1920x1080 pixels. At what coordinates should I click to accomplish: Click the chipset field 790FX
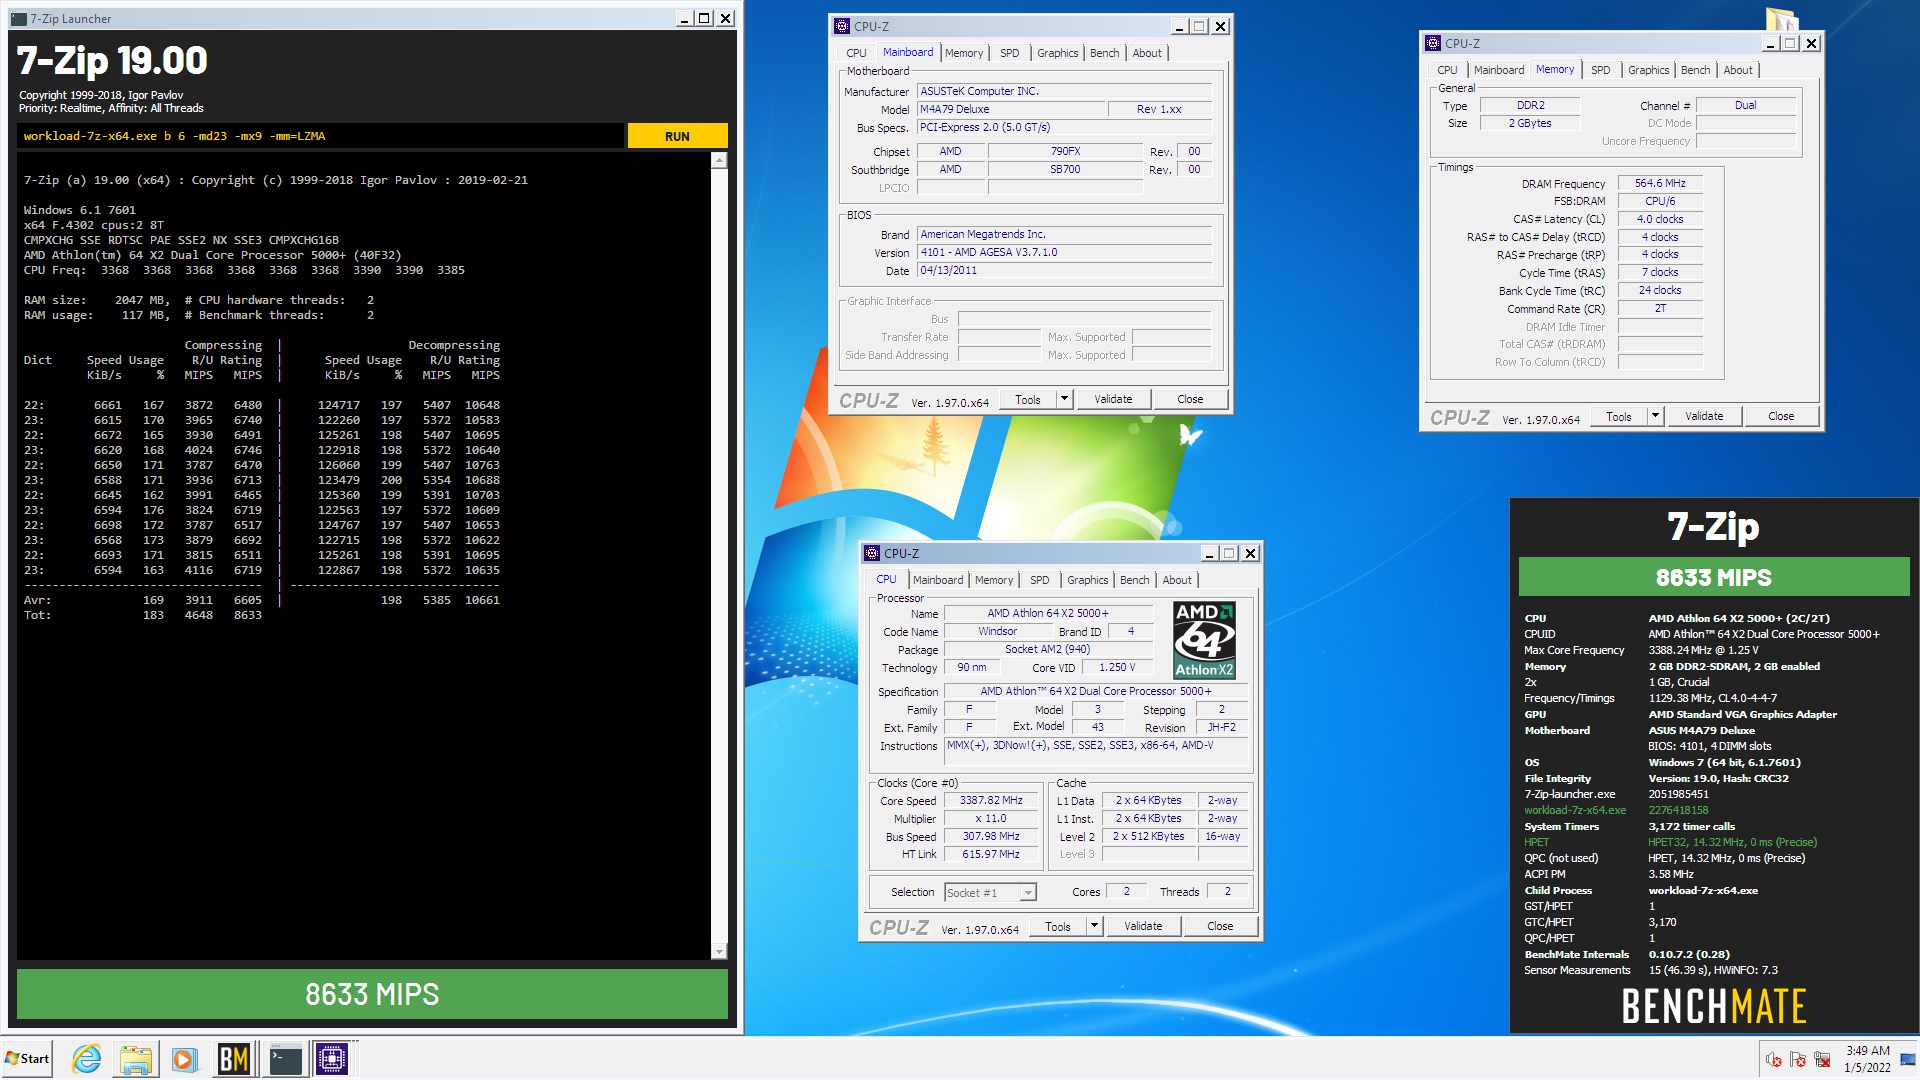[x=1065, y=152]
